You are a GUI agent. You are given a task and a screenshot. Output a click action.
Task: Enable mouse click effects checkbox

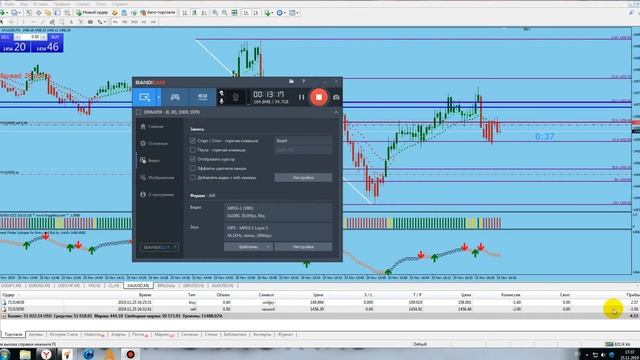(x=193, y=168)
